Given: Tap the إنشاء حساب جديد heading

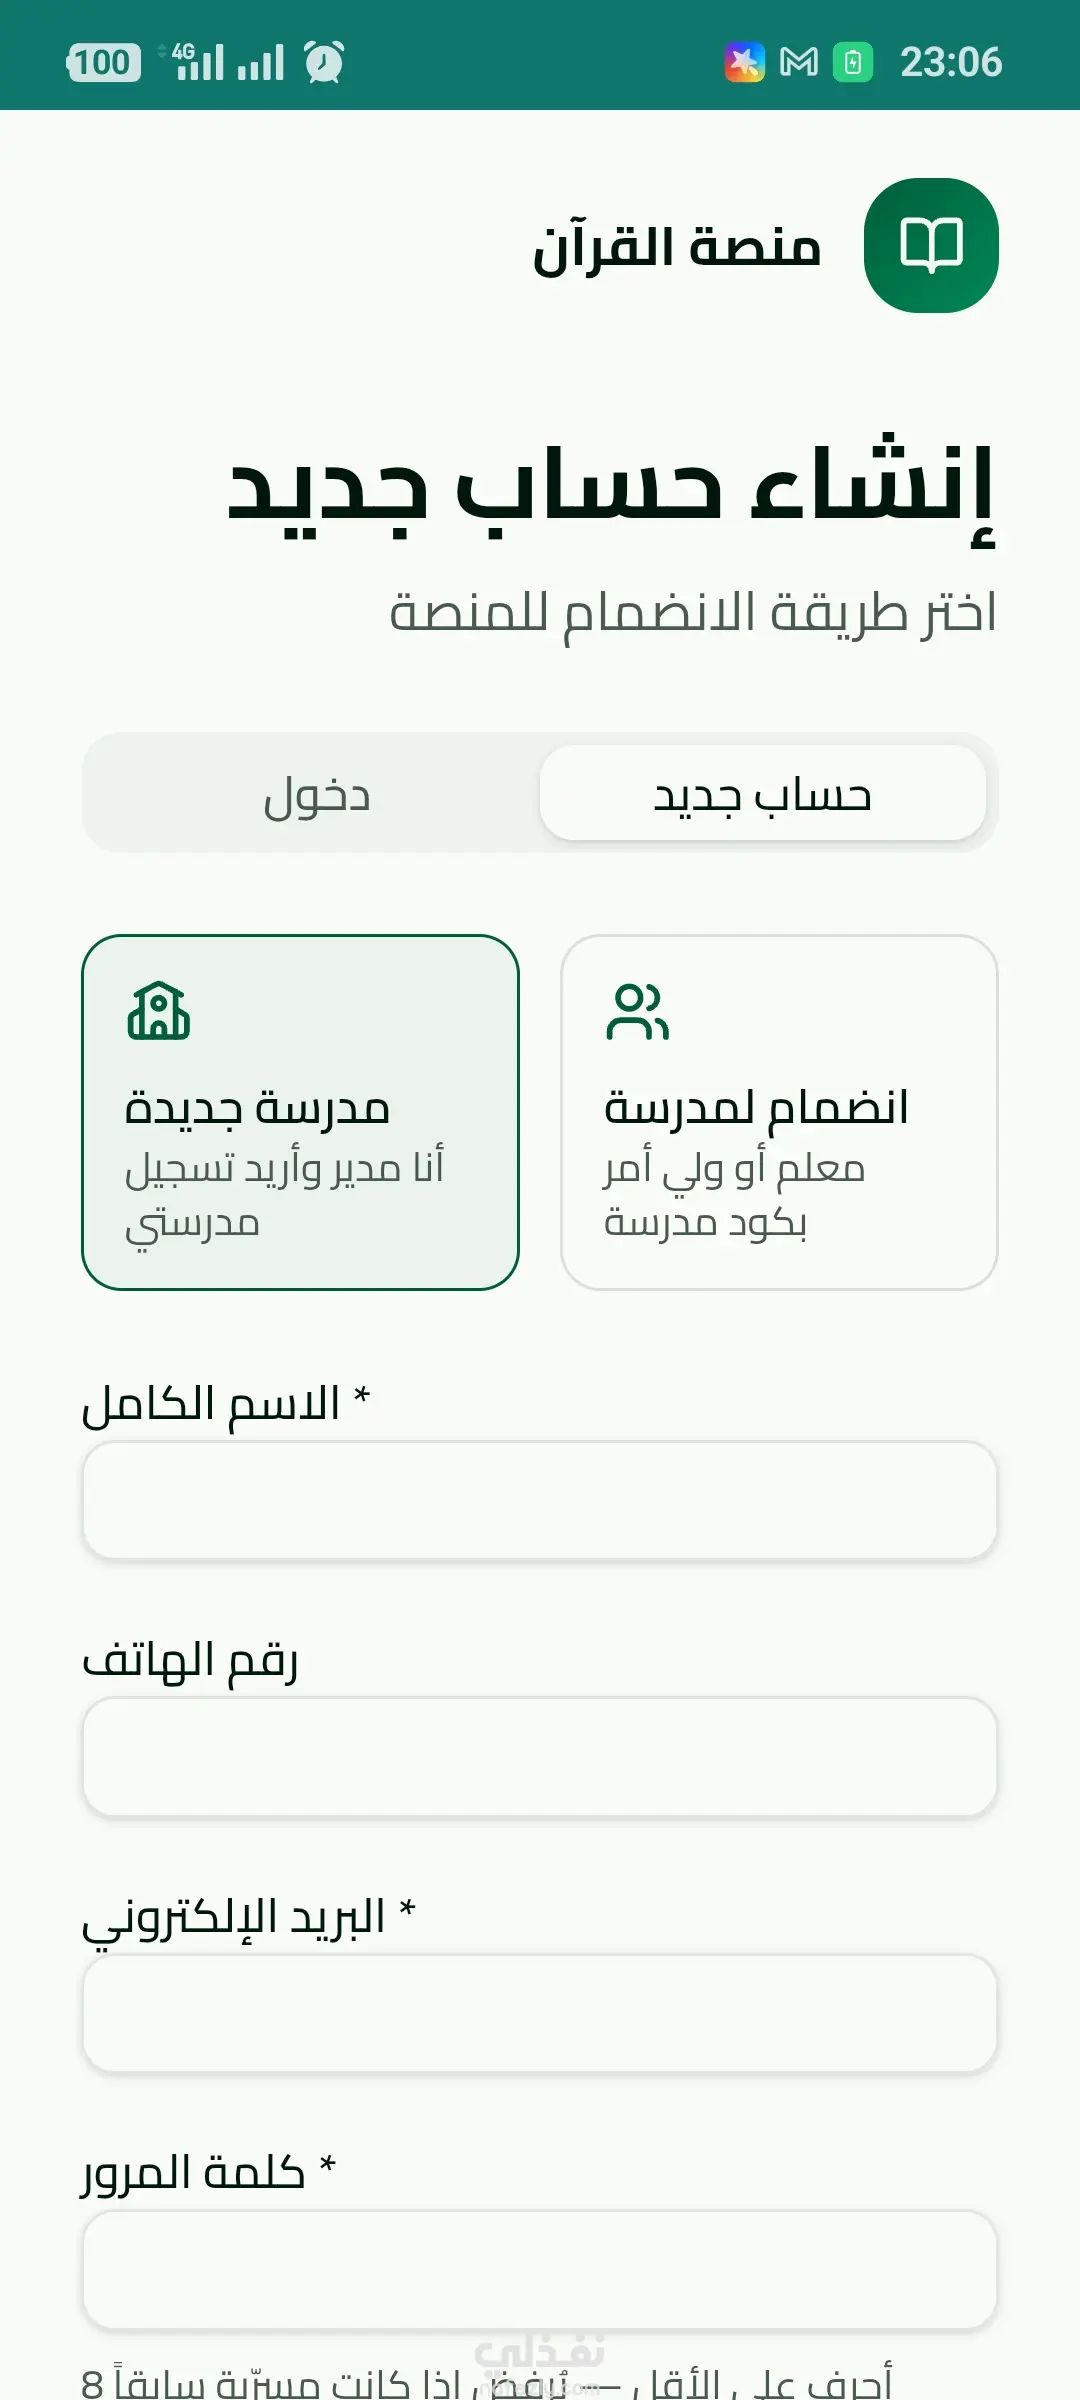Looking at the screenshot, I should pos(612,489).
